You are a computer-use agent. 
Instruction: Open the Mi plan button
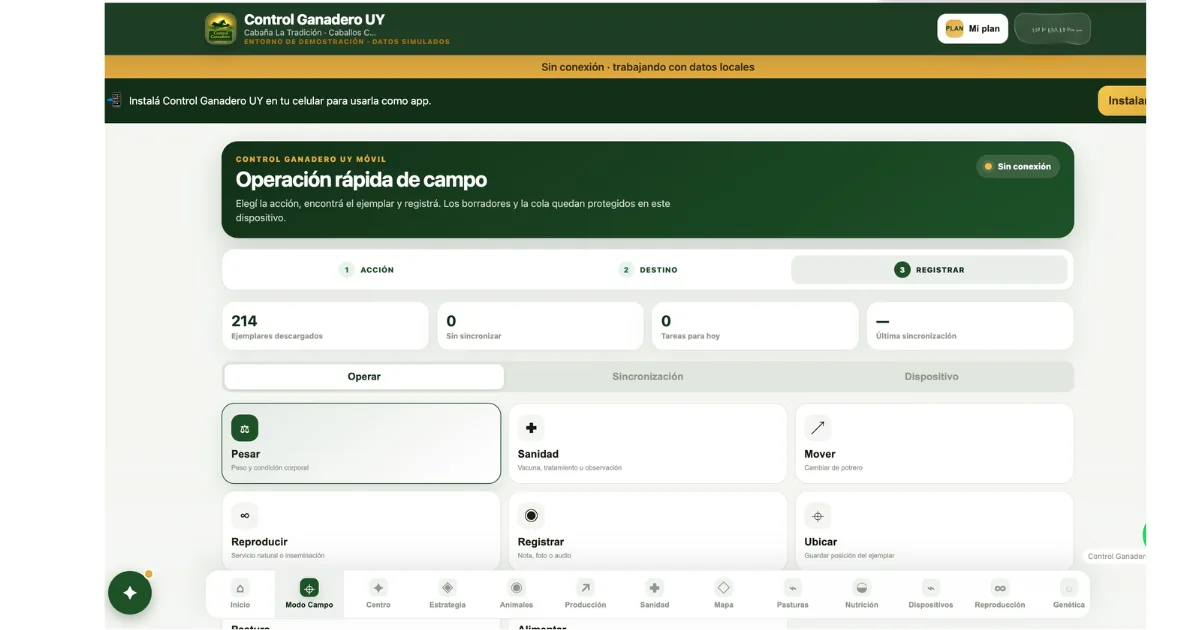pyautogui.click(x=972, y=28)
